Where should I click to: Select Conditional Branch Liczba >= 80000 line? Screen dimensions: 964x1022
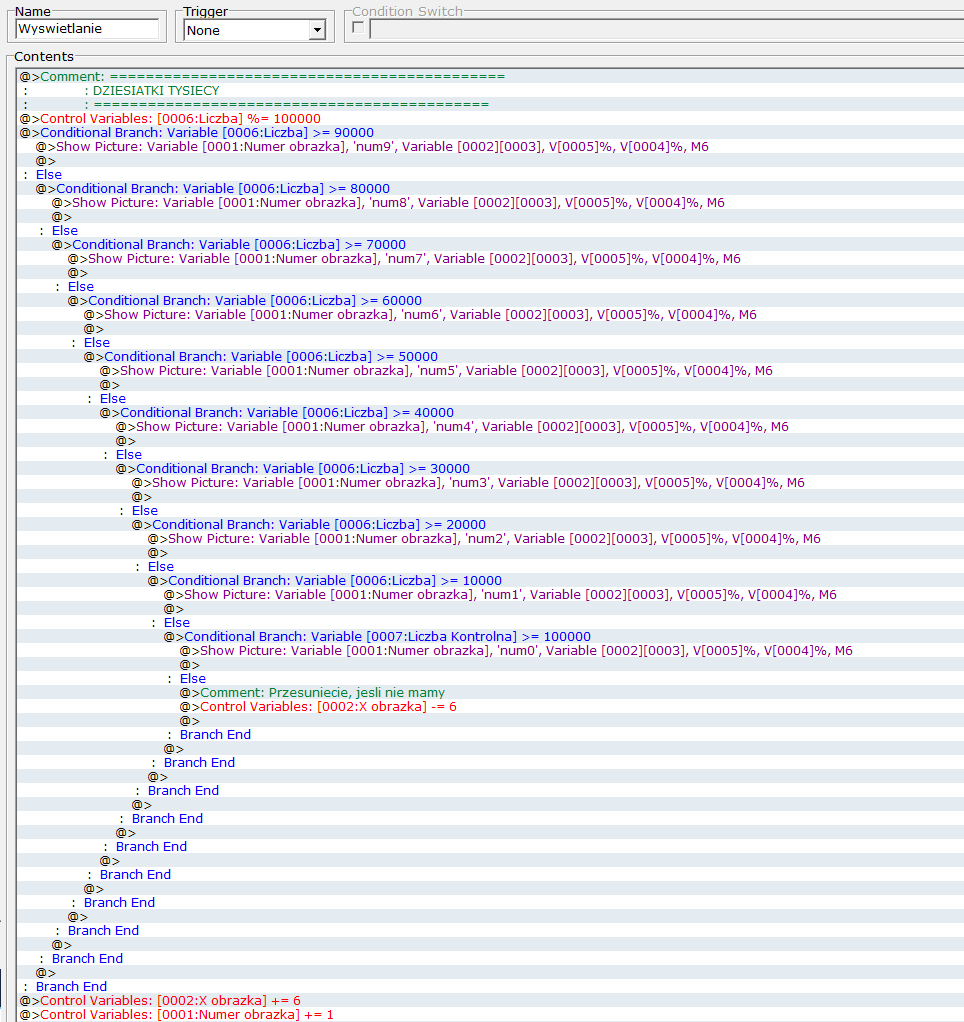click(212, 189)
